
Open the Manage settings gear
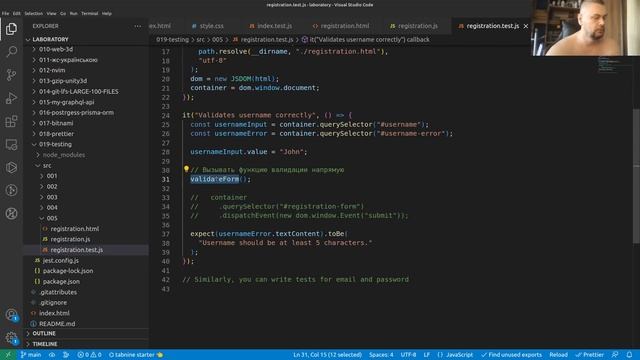click(x=11, y=338)
